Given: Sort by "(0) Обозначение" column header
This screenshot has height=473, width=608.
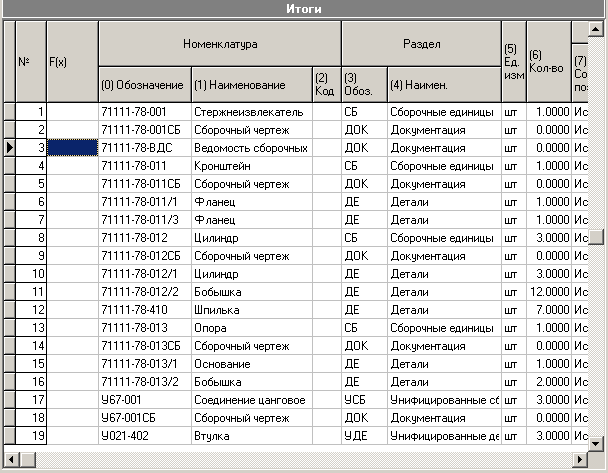Looking at the screenshot, I should pyautogui.click(x=142, y=84).
